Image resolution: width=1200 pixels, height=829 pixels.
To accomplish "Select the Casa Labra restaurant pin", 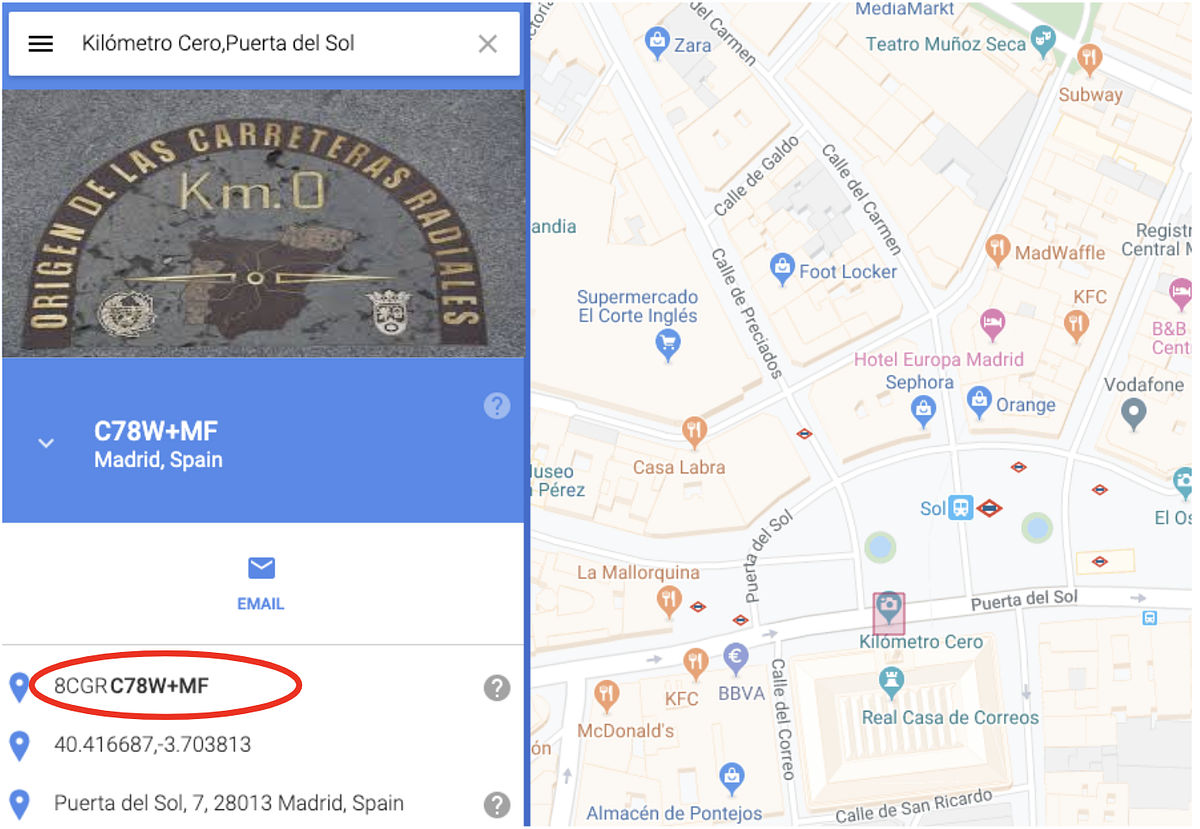I will pos(693,433).
